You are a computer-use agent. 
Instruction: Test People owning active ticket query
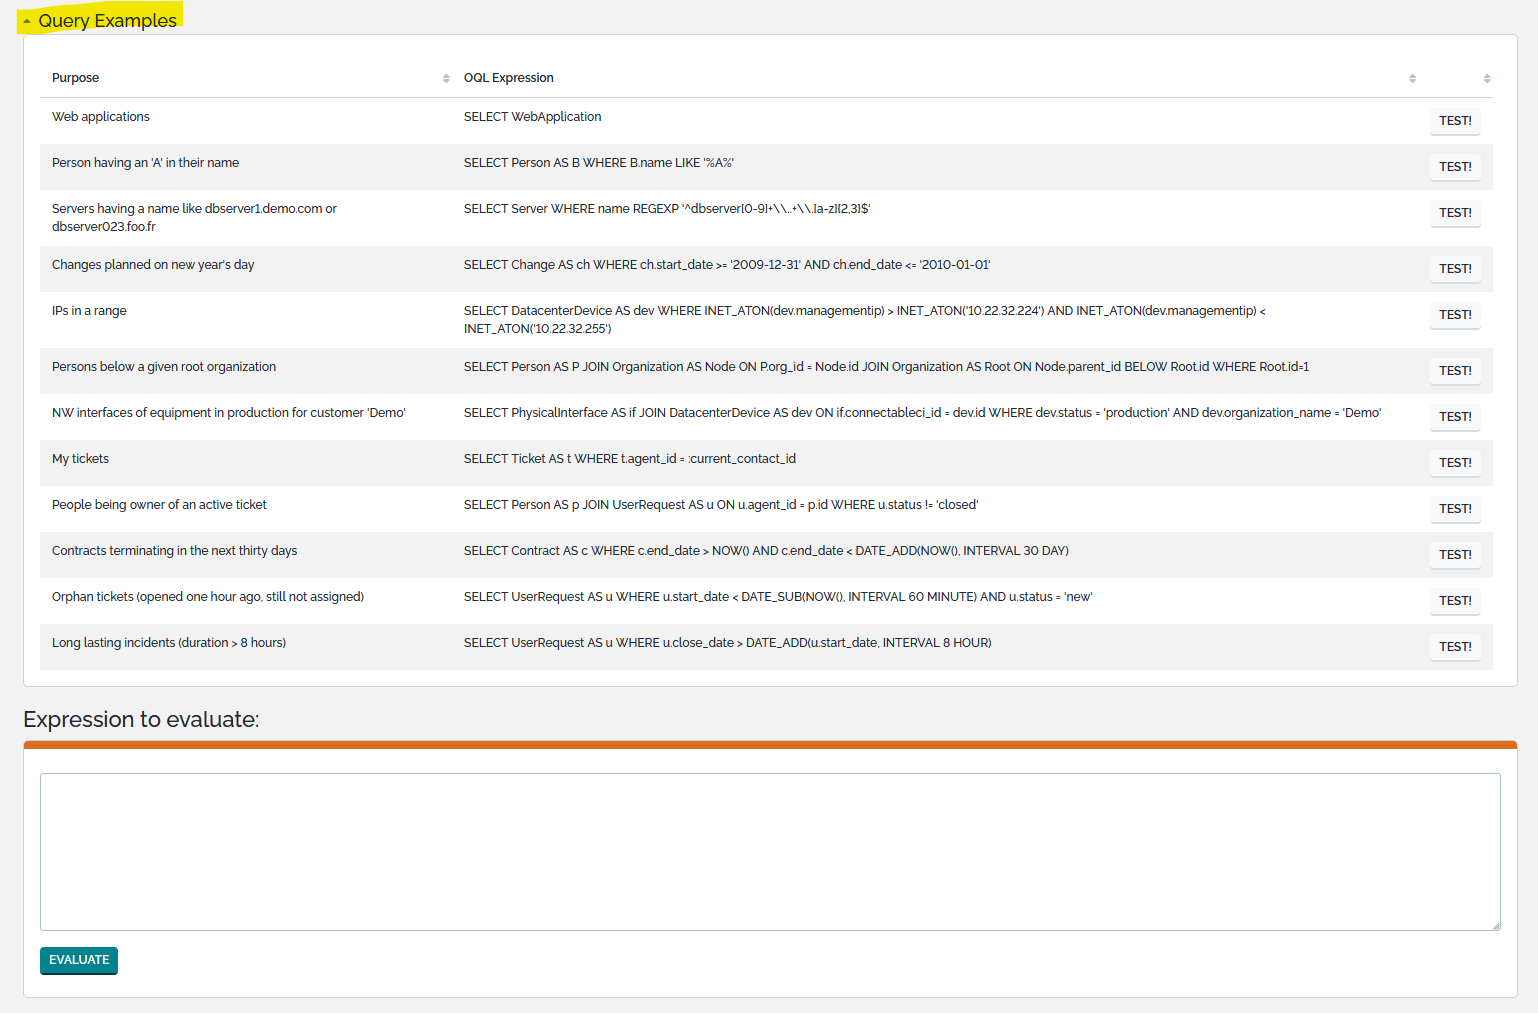(x=1454, y=509)
